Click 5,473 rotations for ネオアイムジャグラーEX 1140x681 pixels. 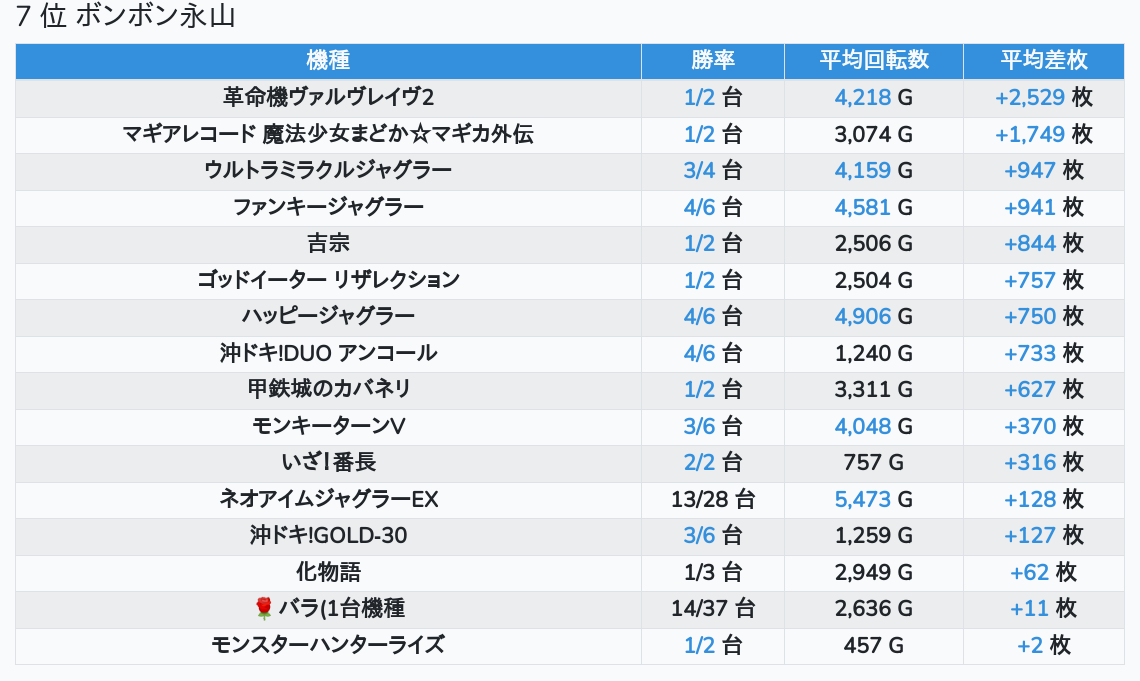(862, 499)
